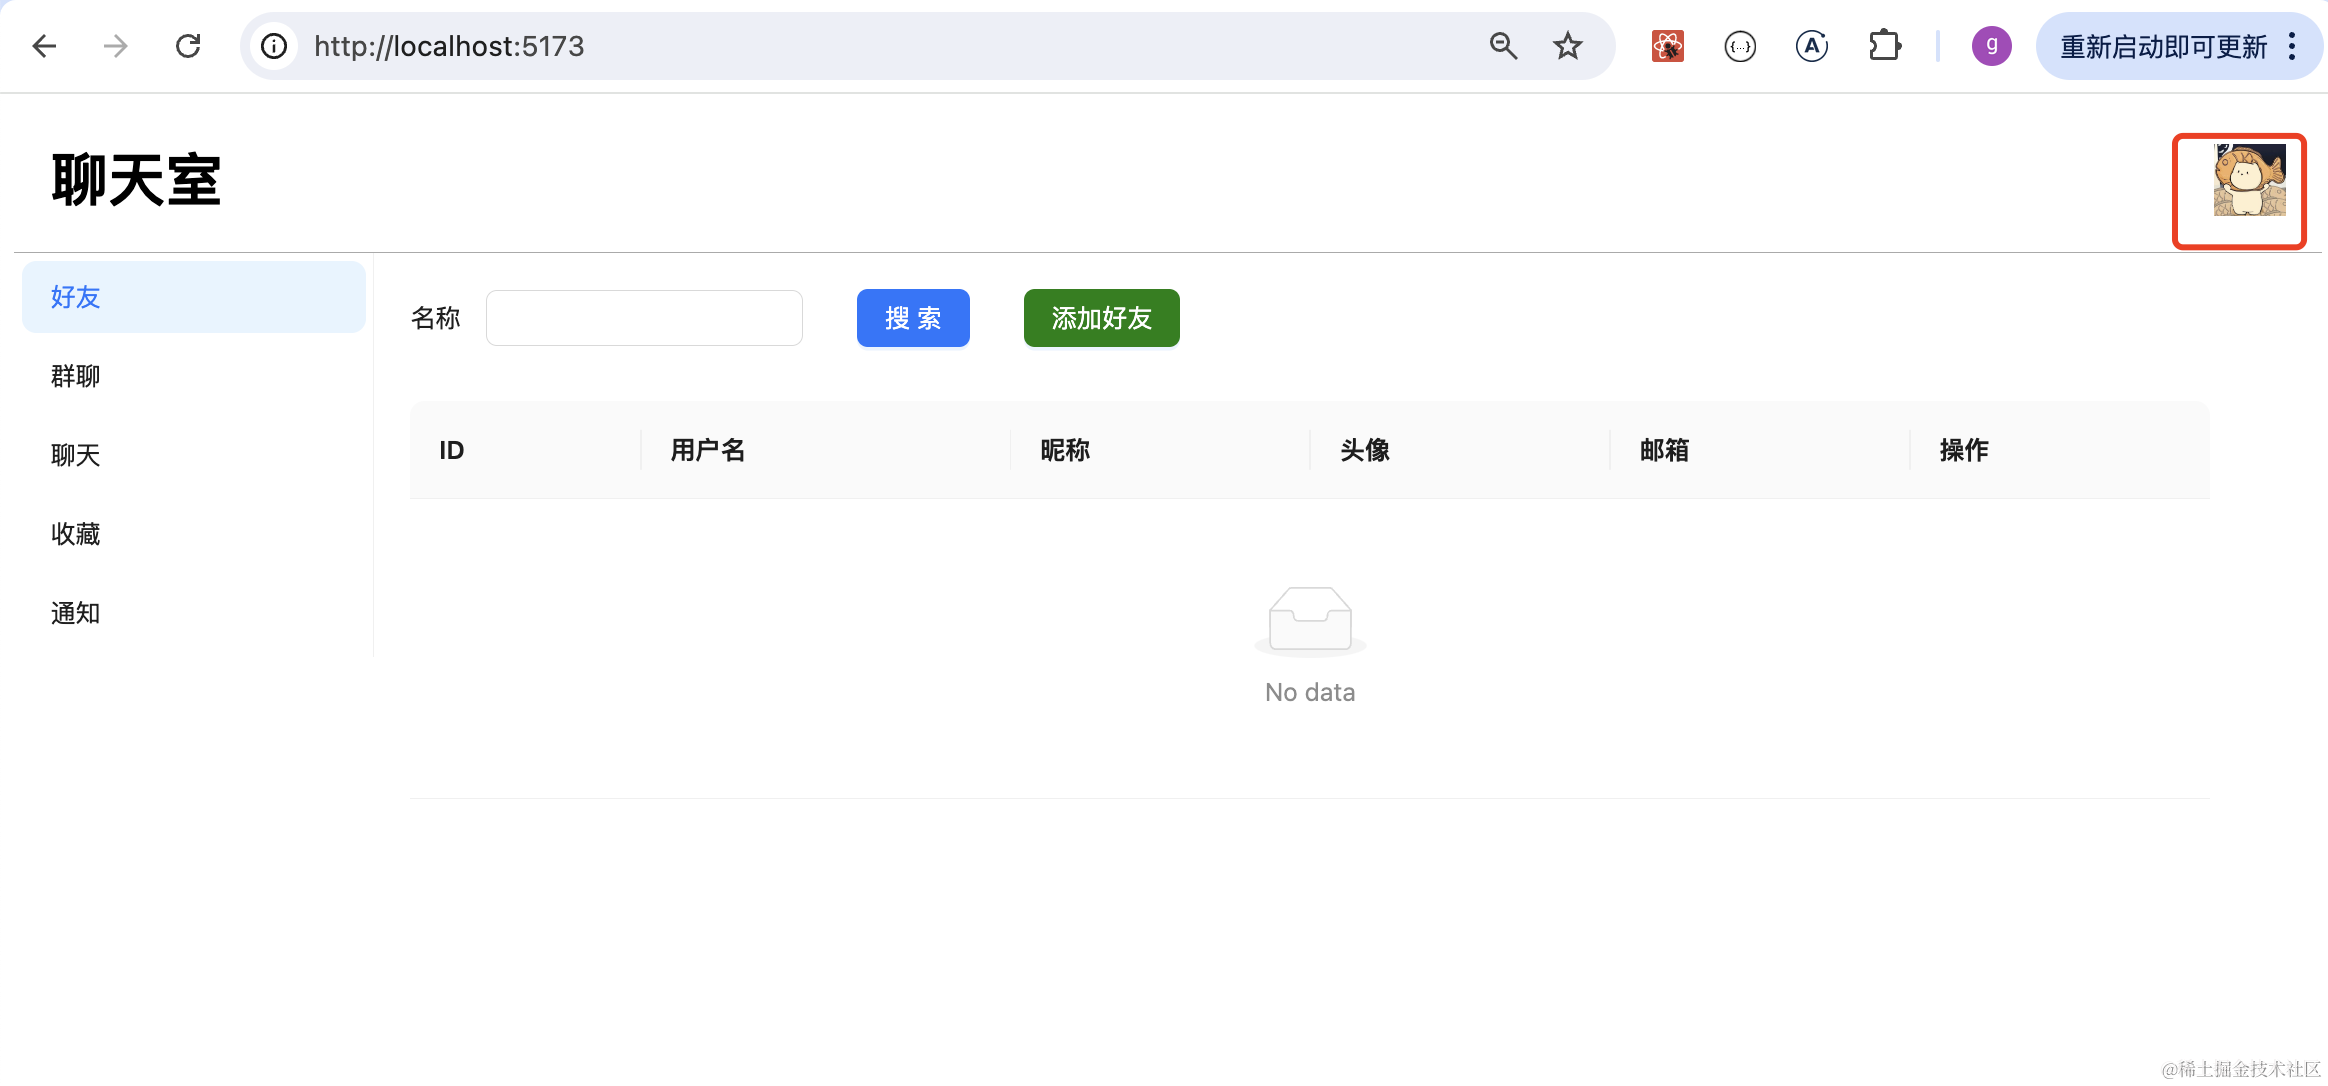The width and height of the screenshot is (2328, 1086).
Task: Click the user avatar thumbnail in header
Action: click(x=2249, y=181)
